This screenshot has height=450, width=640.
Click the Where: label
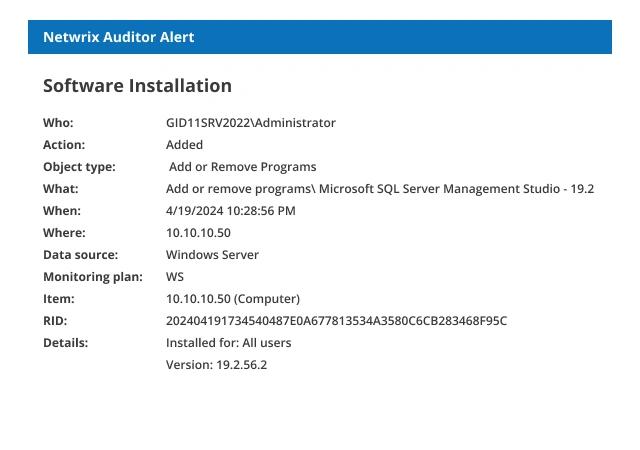pyautogui.click(x=64, y=233)
